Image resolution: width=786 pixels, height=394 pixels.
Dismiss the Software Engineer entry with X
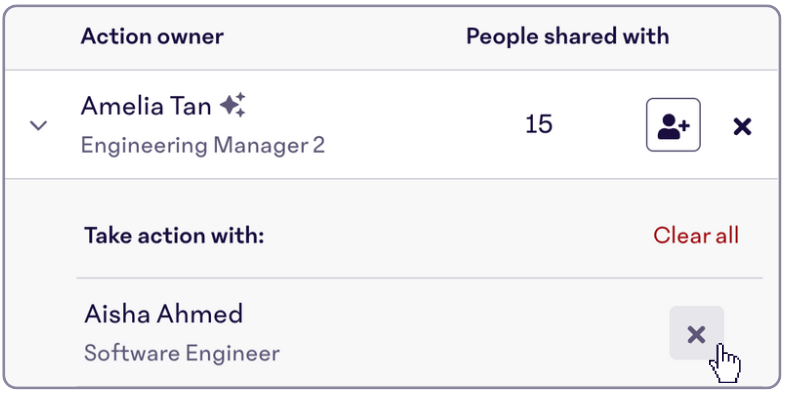click(696, 333)
